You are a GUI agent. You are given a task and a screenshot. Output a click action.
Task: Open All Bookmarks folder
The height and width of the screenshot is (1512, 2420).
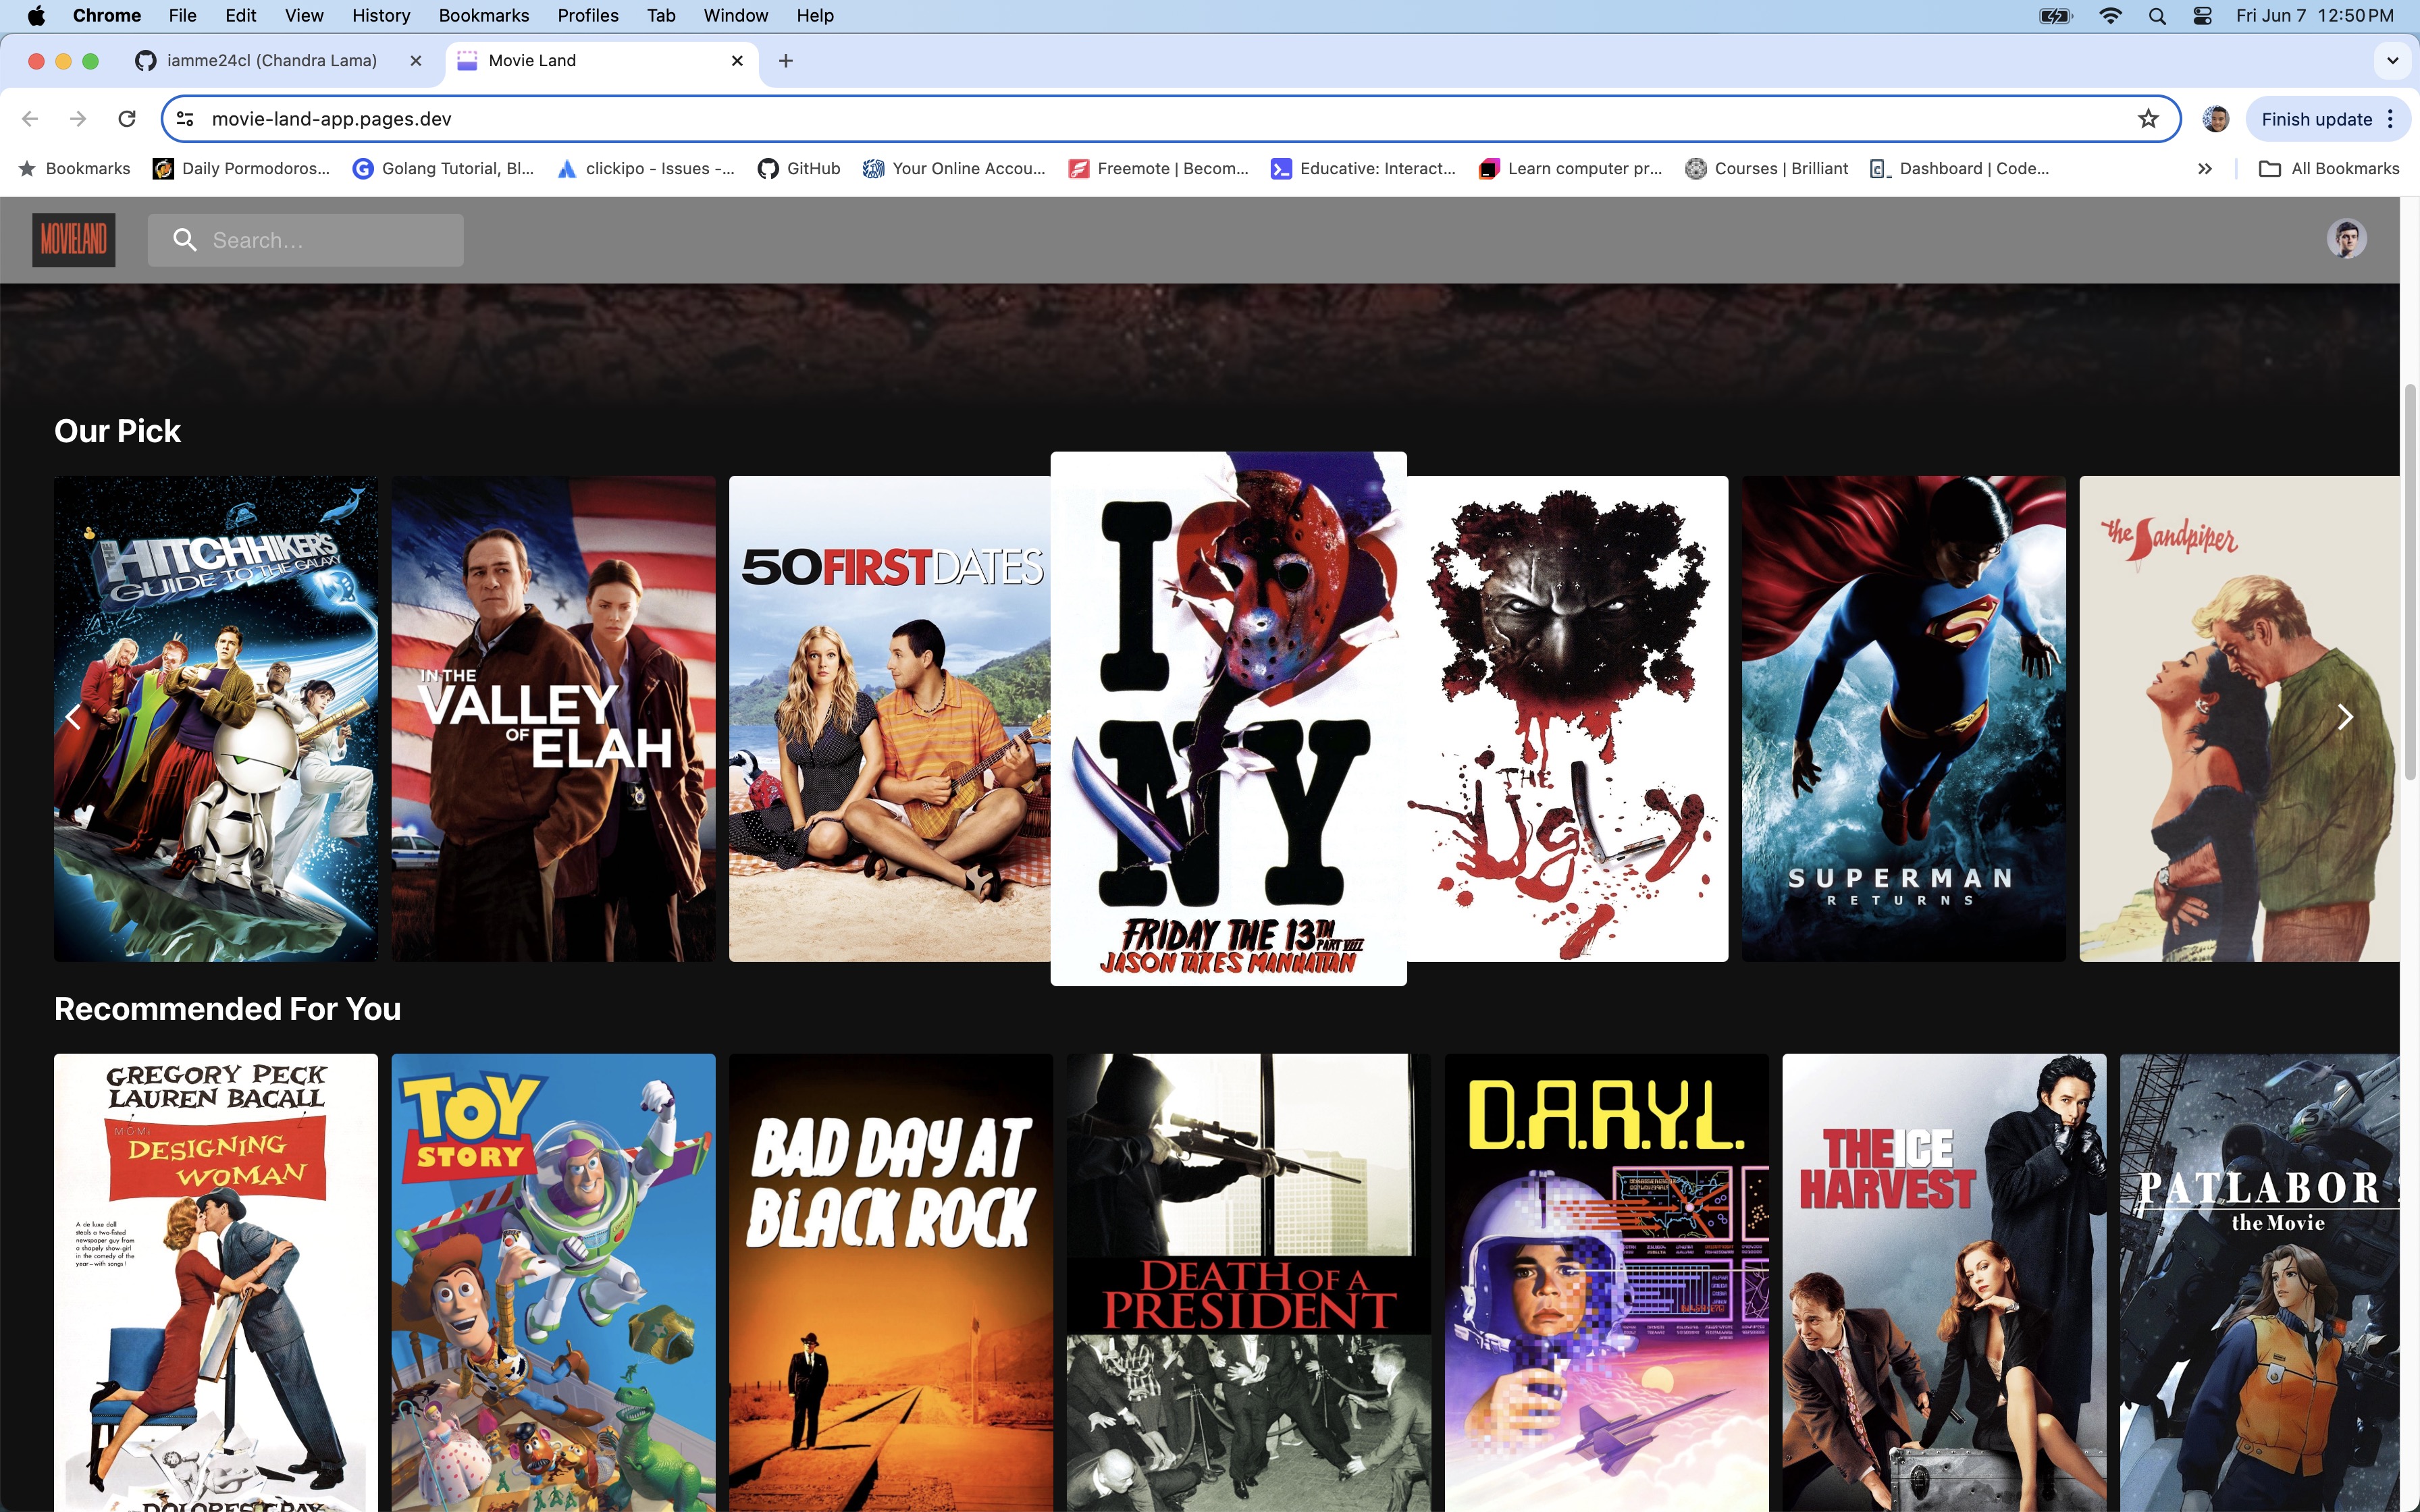click(2329, 169)
